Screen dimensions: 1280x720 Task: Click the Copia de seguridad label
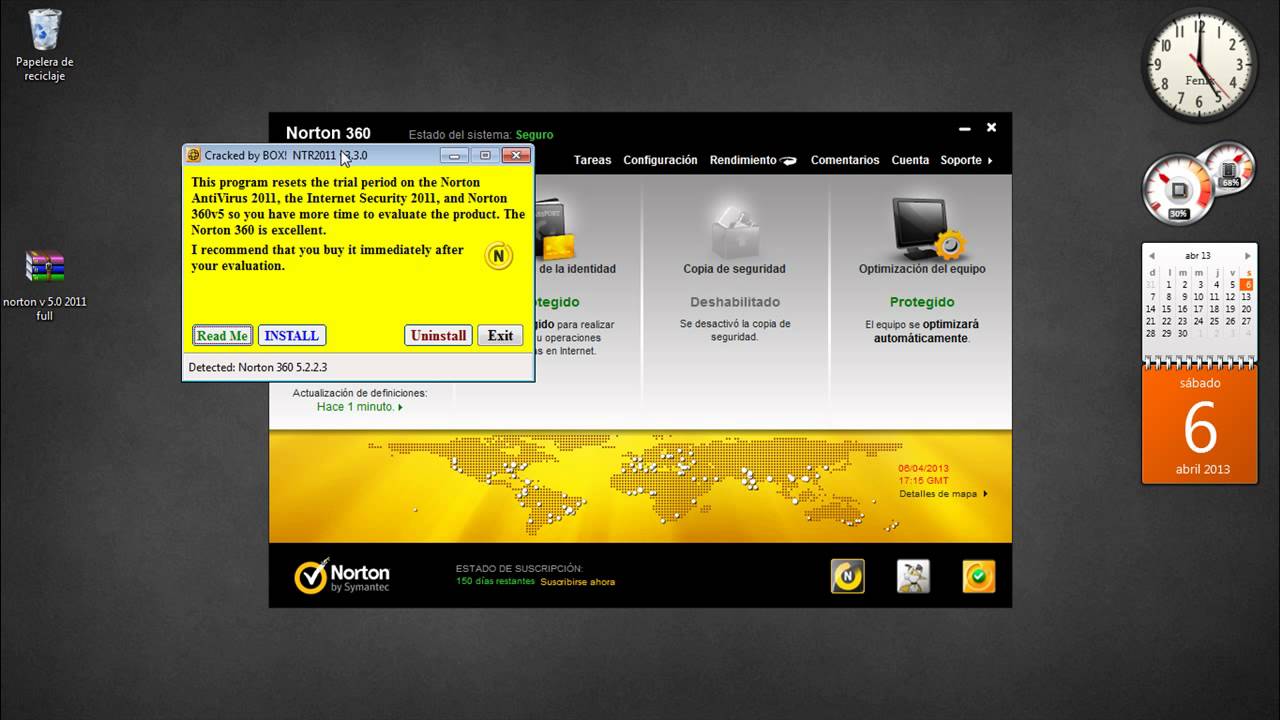point(734,269)
